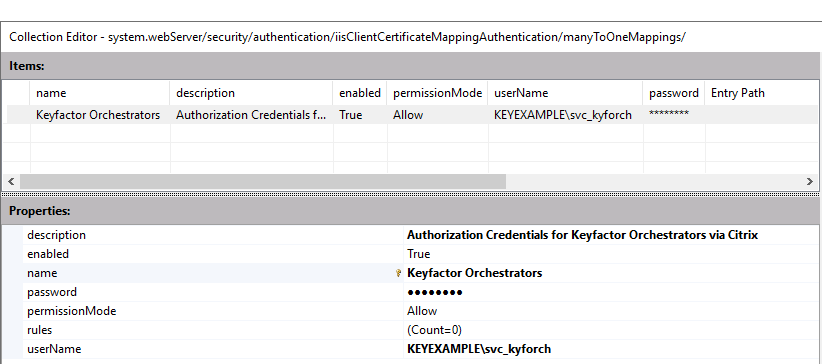This screenshot has height=364, width=822.
Task: Click the left scroll arrow of items list
Action: coord(10,181)
